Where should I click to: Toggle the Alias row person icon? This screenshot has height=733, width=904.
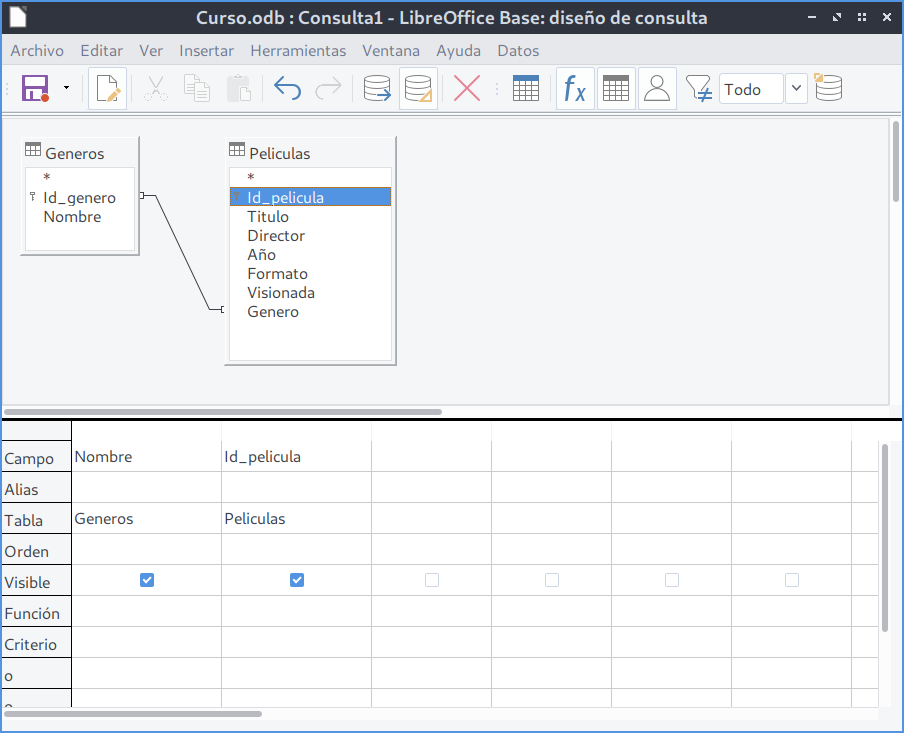coord(657,89)
